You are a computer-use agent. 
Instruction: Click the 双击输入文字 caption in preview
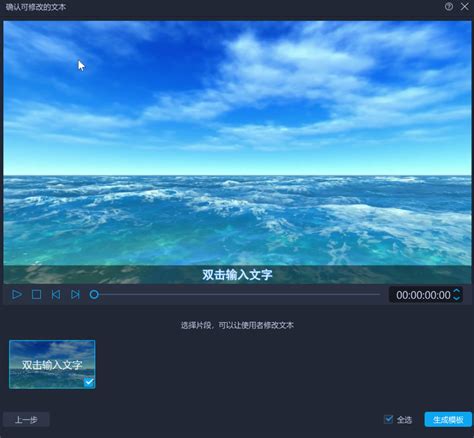(237, 275)
